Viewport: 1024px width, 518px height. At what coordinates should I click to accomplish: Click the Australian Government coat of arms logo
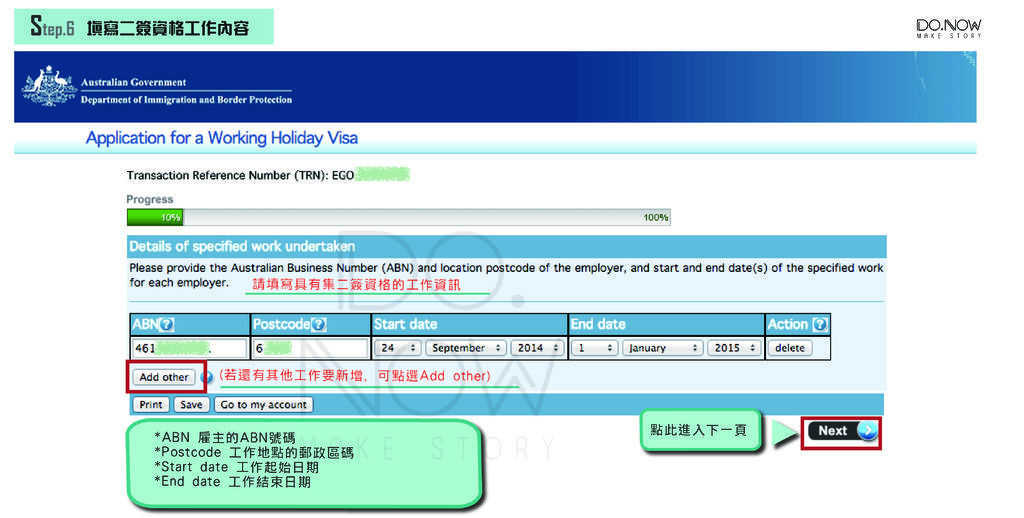[x=49, y=86]
